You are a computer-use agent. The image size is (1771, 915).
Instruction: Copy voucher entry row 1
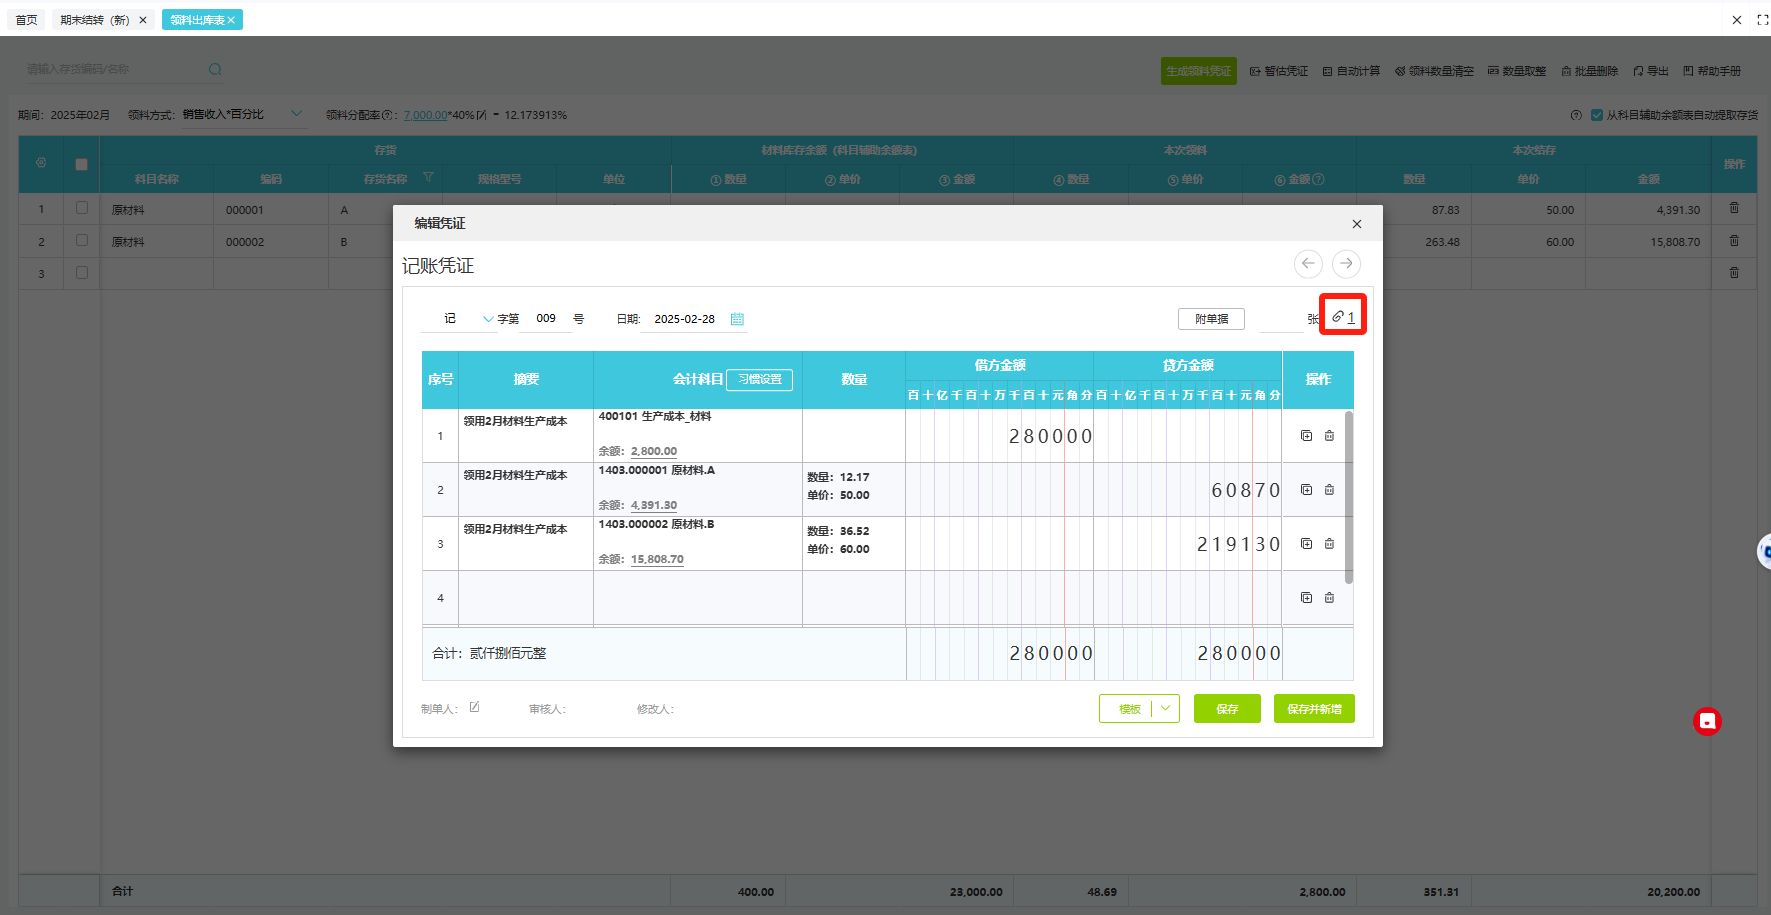pos(1306,436)
